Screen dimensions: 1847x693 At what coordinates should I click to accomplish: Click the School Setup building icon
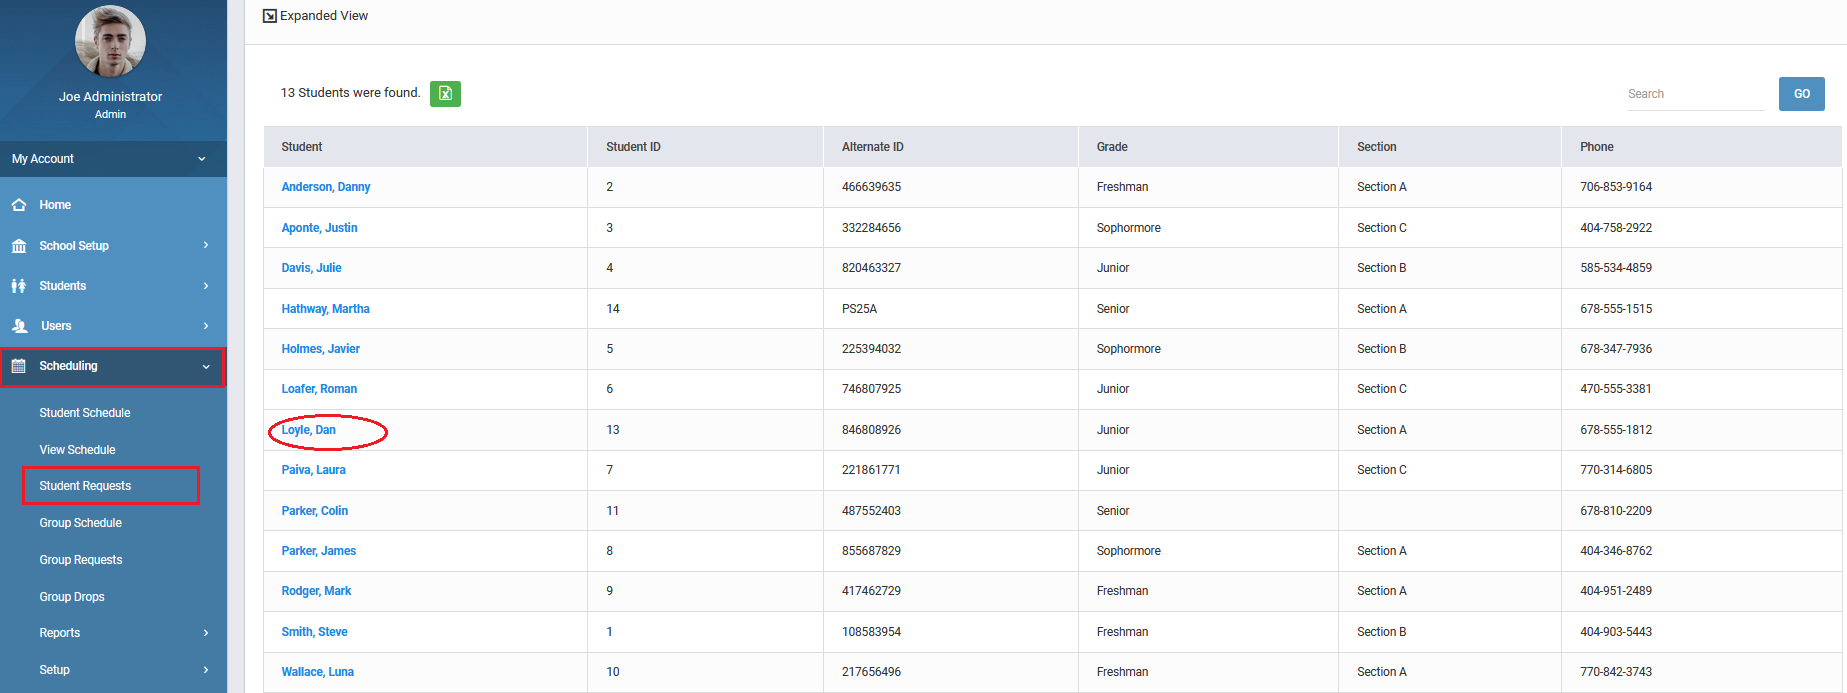point(19,246)
